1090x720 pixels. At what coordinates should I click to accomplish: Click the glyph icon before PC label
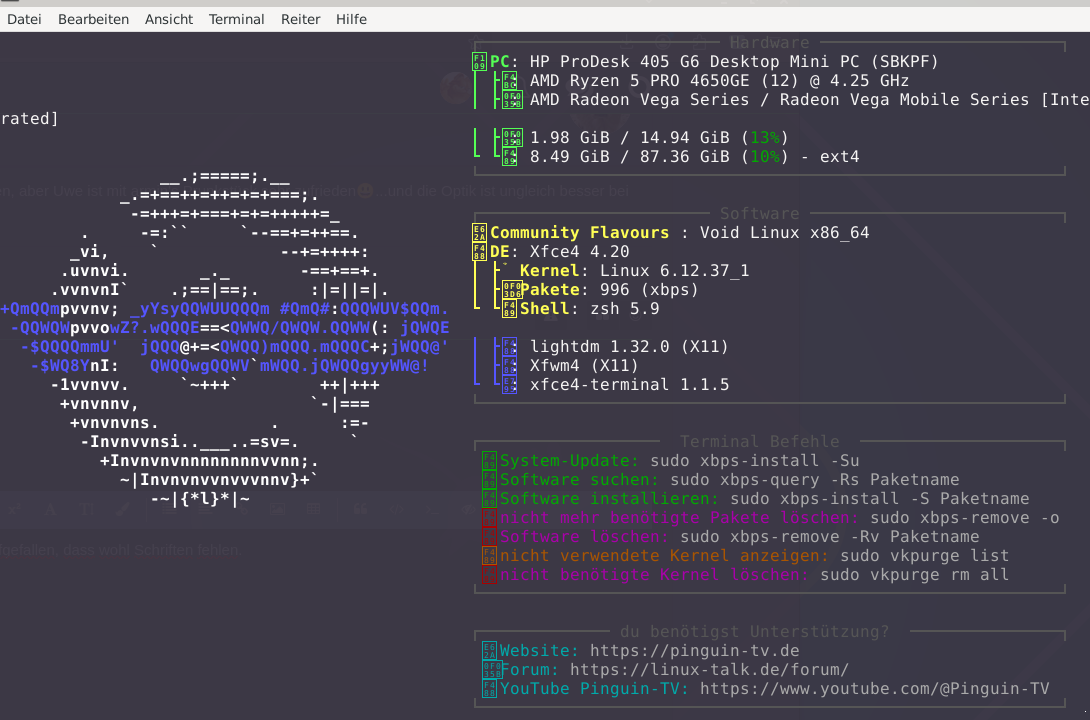pos(480,62)
